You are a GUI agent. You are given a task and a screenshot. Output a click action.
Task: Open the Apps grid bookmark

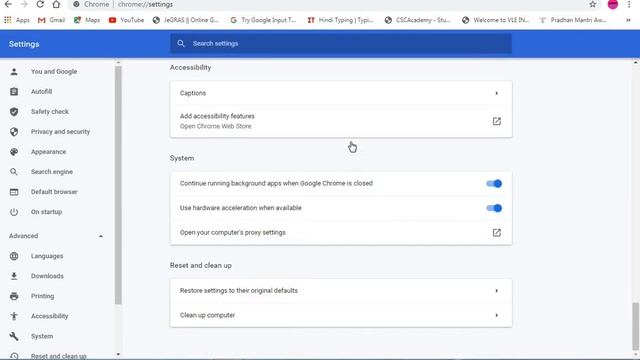coord(17,20)
